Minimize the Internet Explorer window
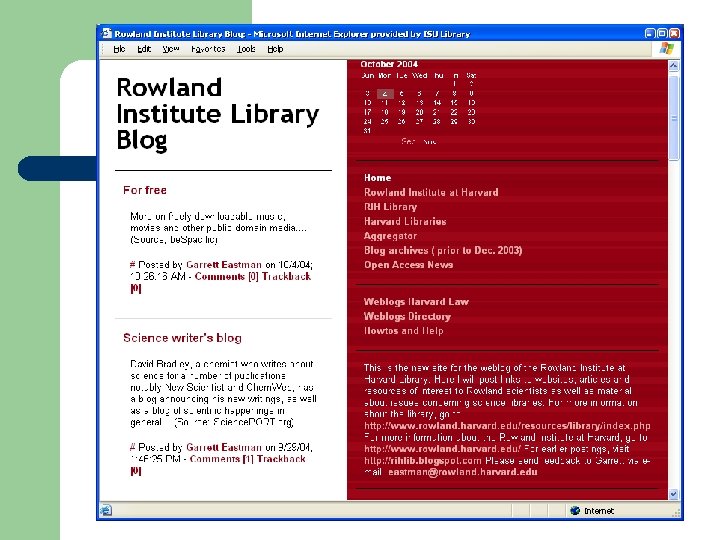 650,34
